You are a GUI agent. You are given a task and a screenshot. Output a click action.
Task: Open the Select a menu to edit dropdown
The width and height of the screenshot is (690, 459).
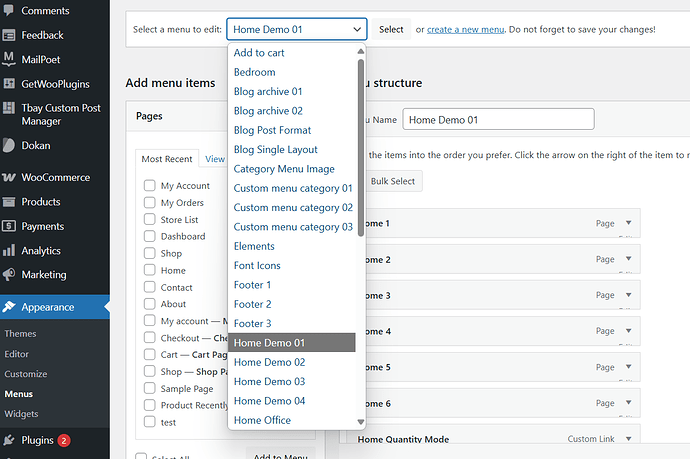coord(297,29)
